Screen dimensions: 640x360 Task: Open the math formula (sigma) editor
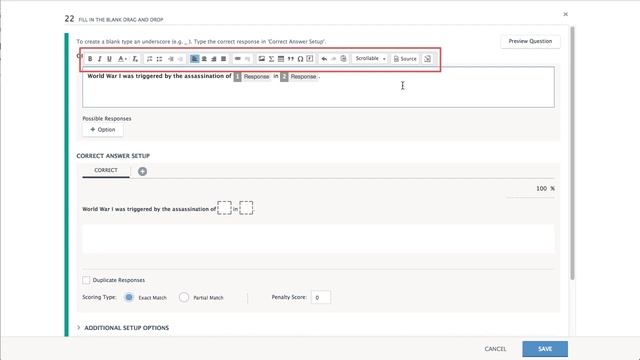271,59
